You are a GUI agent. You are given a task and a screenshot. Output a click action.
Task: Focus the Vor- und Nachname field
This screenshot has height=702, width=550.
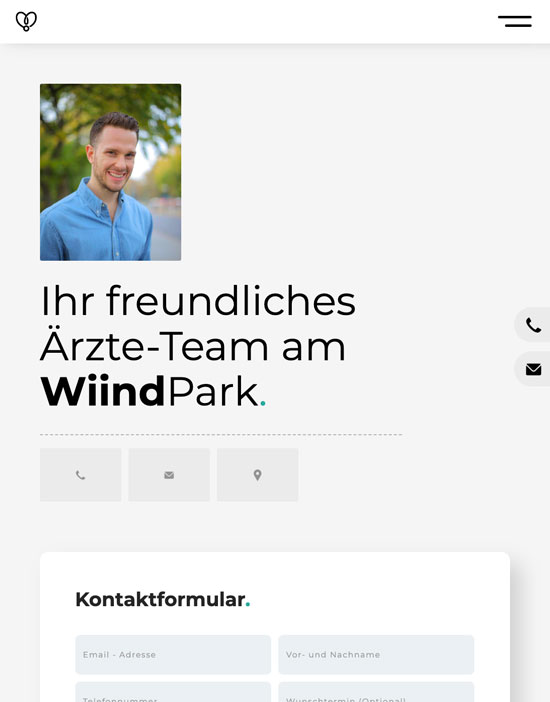(x=376, y=655)
